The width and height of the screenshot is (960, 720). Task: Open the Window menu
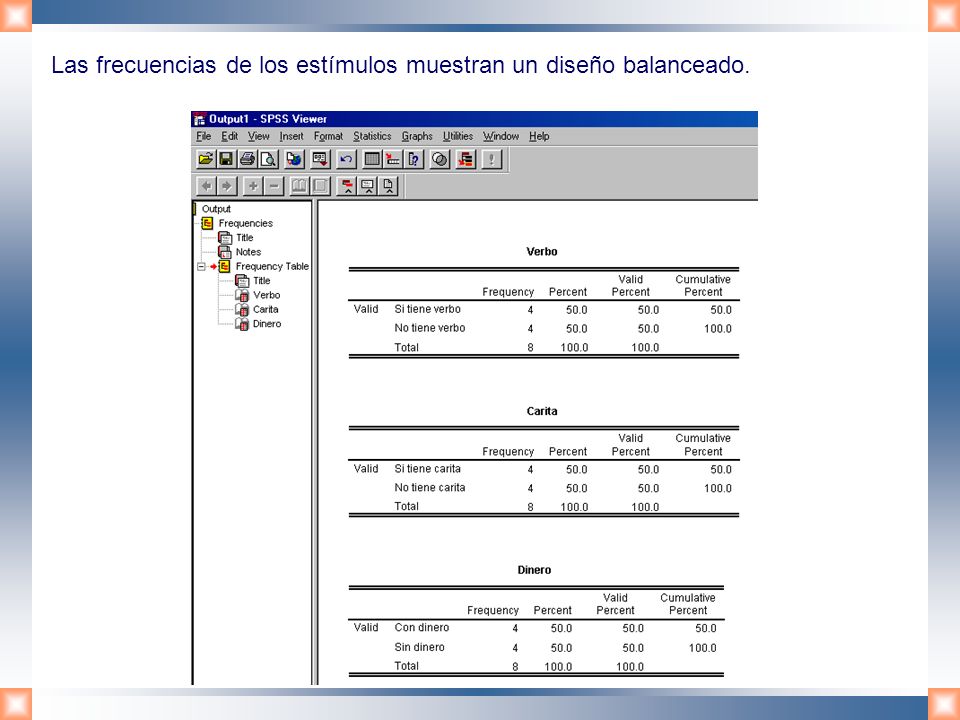(501, 136)
